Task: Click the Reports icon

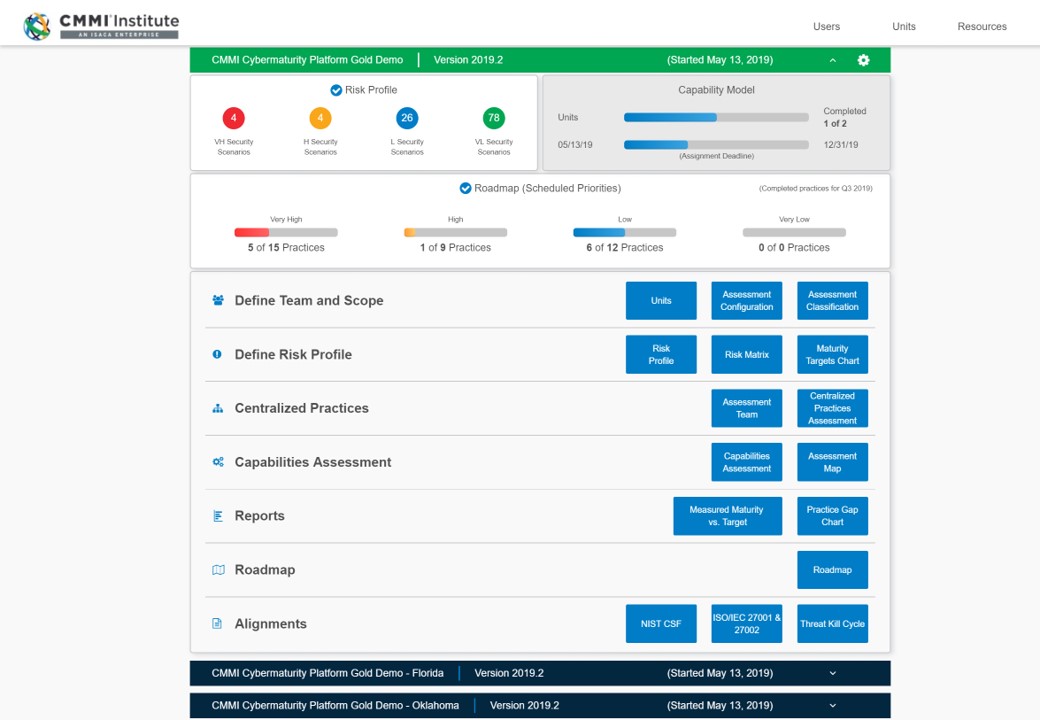Action: [218, 516]
